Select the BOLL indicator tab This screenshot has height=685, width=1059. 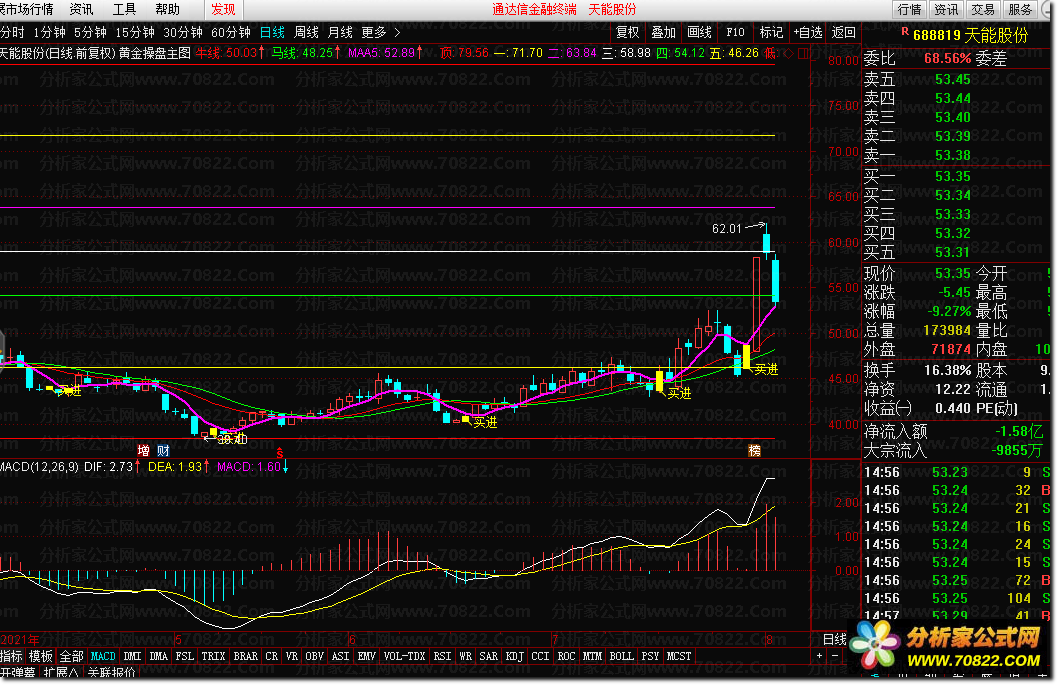(x=621, y=656)
